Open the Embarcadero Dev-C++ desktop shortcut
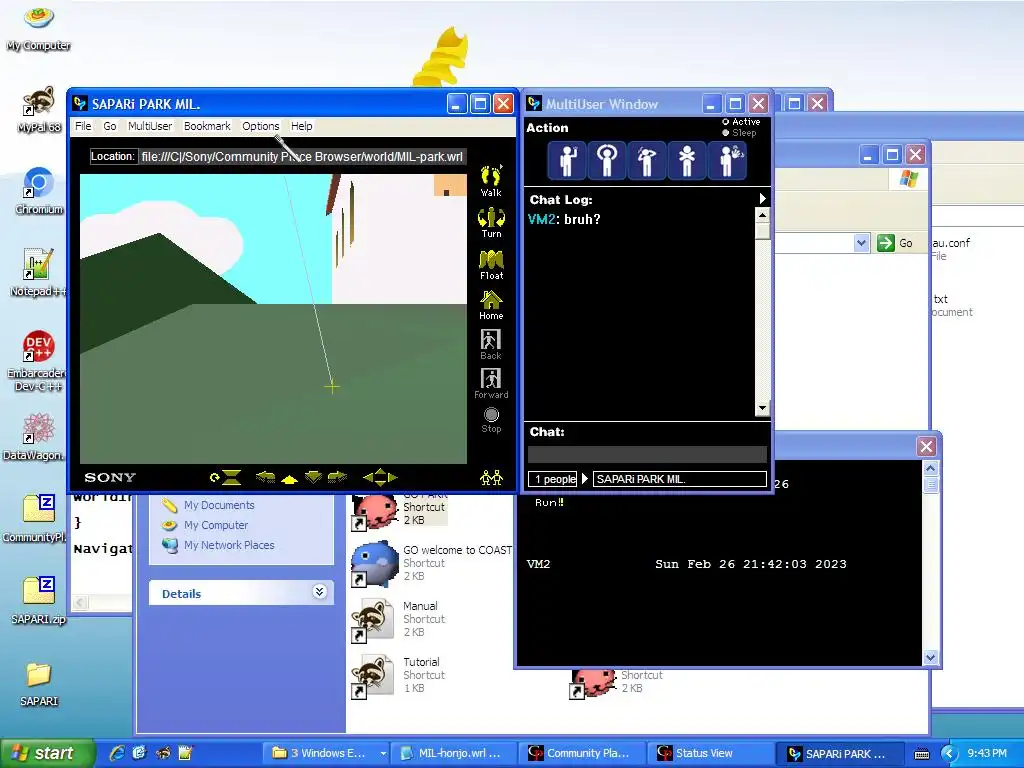The image size is (1024, 768). pos(39,360)
